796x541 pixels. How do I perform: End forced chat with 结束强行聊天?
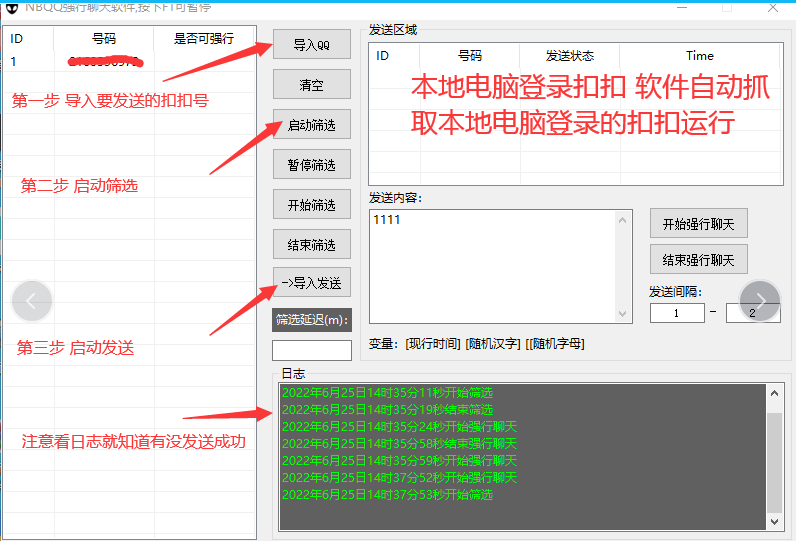tap(699, 259)
